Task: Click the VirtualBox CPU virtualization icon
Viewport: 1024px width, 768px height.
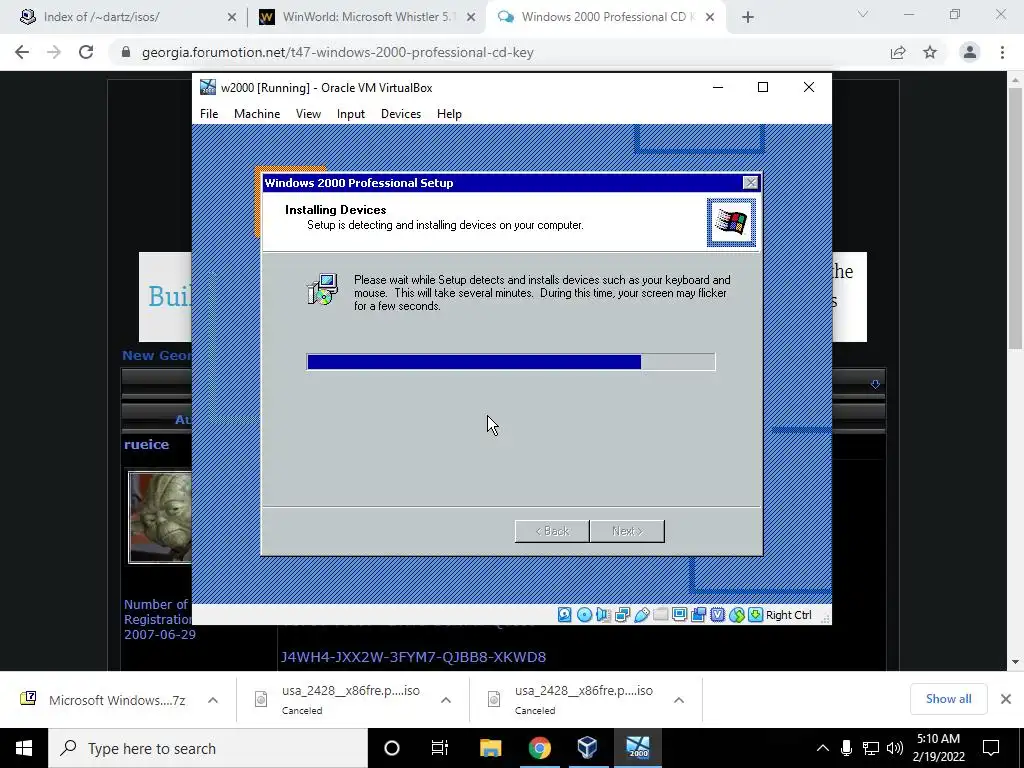Action: [x=717, y=615]
